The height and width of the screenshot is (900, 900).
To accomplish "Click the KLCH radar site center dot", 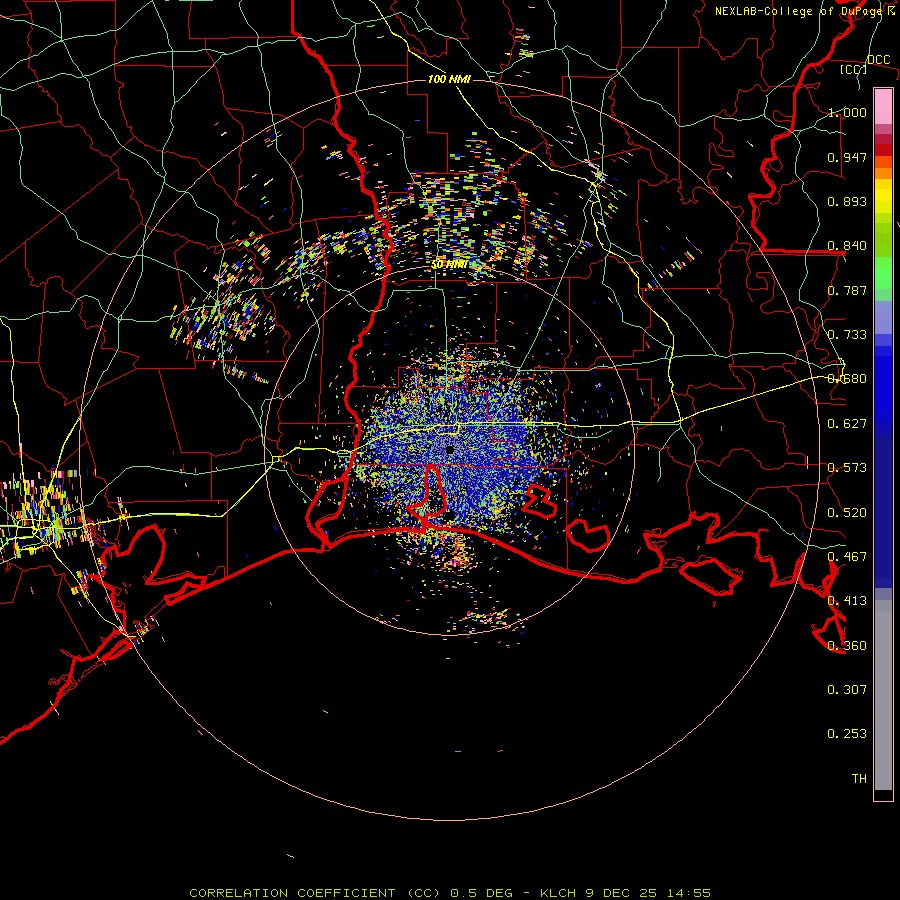I will click(x=450, y=450).
